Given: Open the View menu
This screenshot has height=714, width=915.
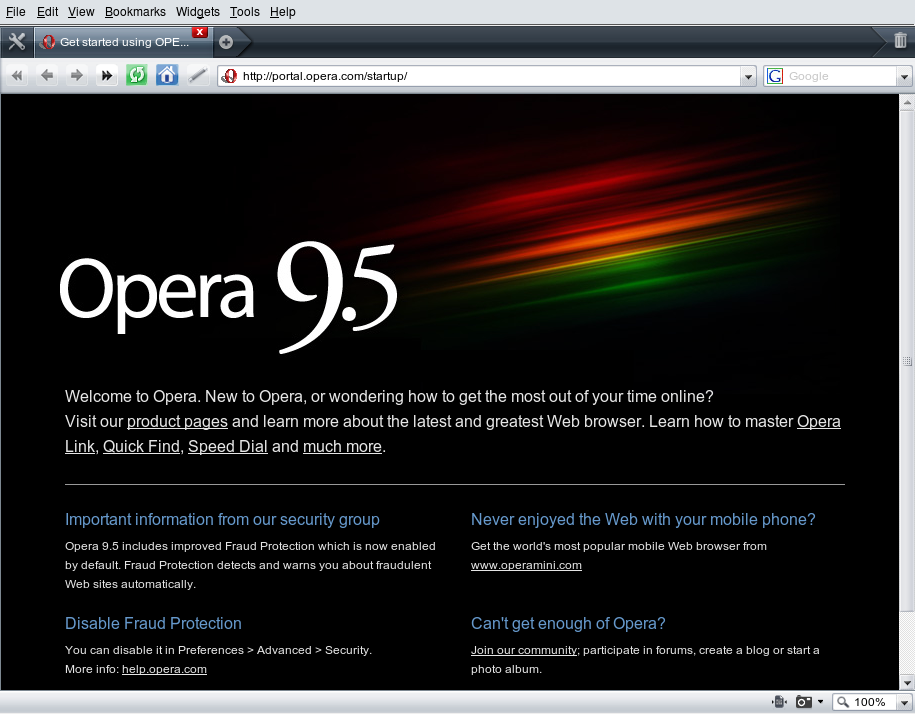Looking at the screenshot, I should click(81, 12).
